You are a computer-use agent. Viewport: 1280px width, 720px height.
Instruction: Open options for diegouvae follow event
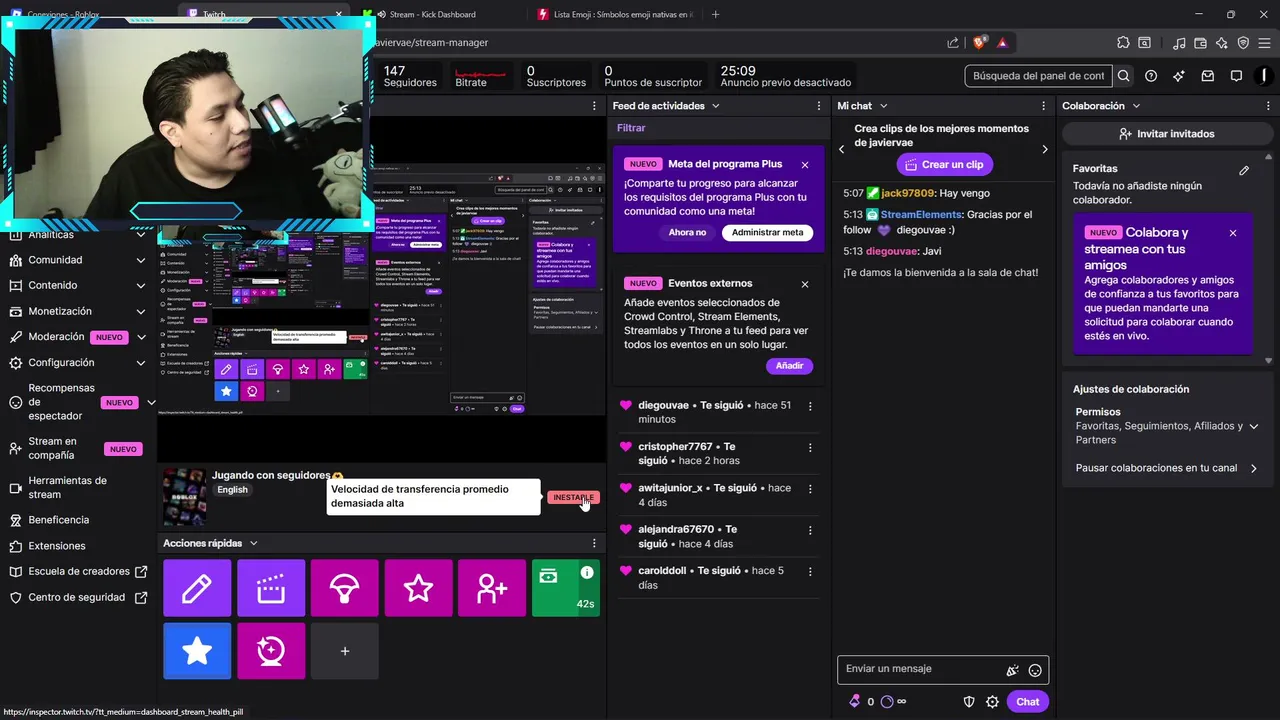click(x=810, y=406)
